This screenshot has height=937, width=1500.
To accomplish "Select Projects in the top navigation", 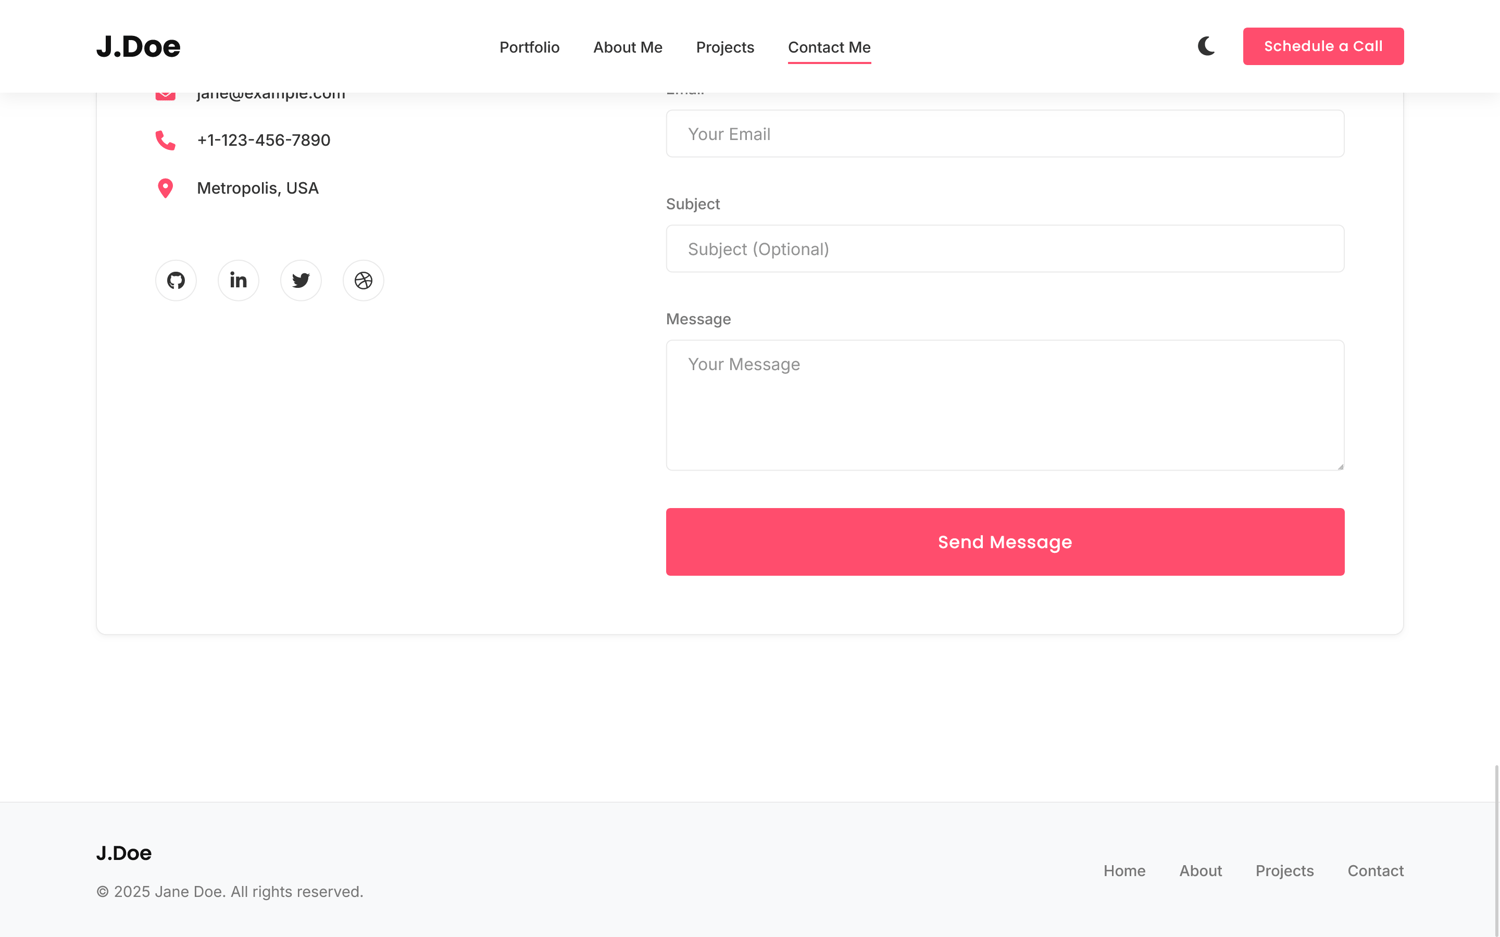I will click(725, 47).
